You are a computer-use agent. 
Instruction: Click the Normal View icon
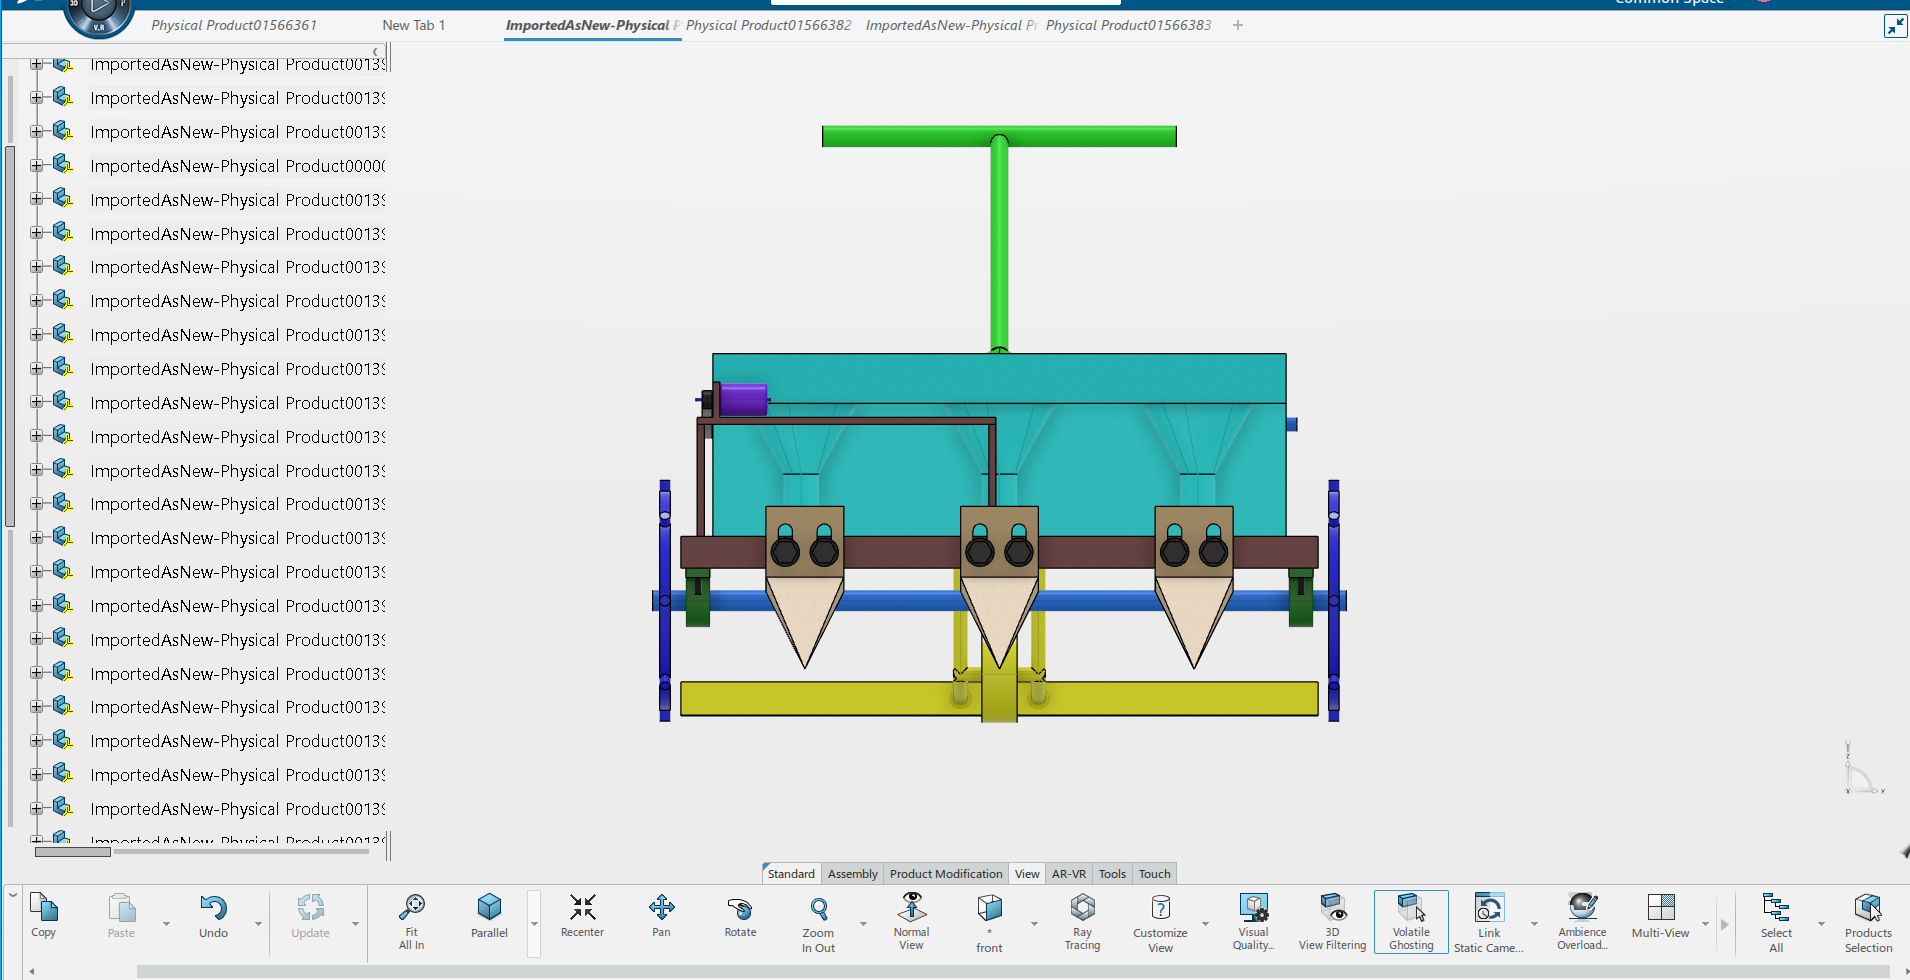(x=911, y=906)
